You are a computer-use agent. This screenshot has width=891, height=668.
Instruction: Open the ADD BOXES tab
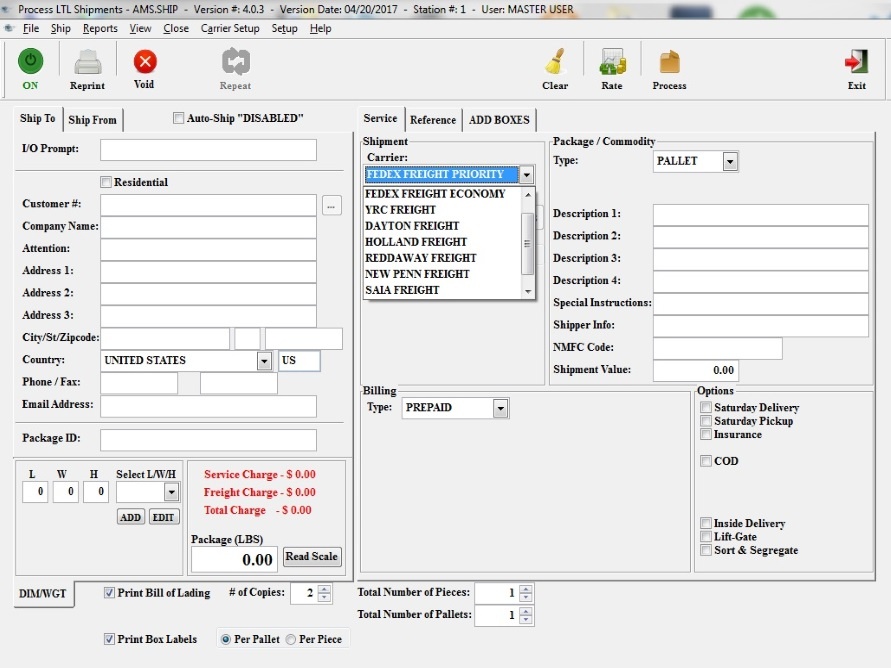[499, 120]
